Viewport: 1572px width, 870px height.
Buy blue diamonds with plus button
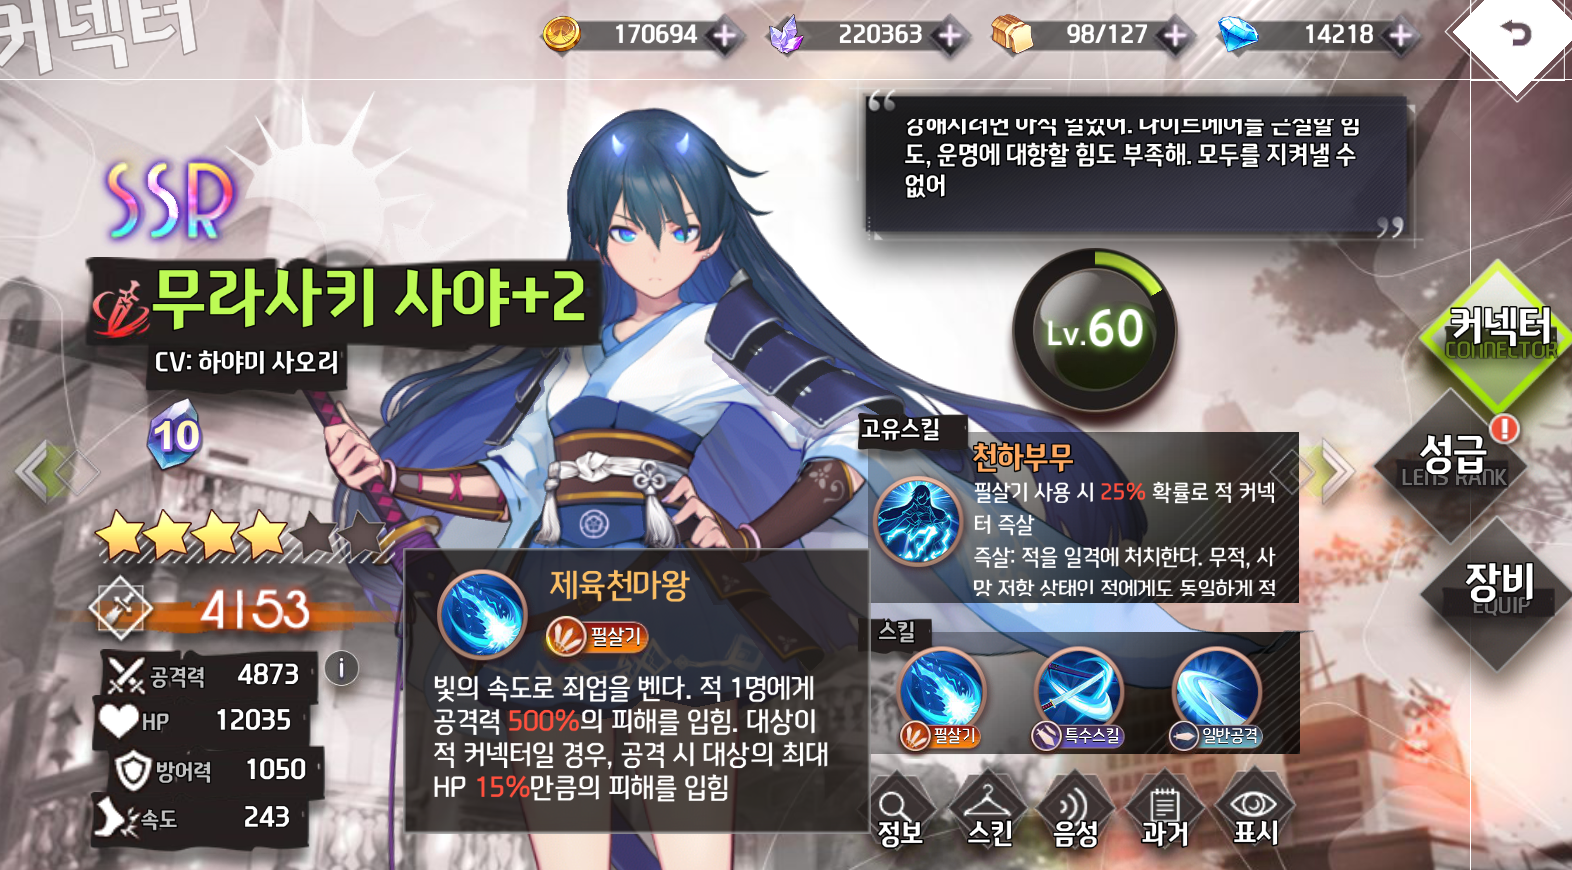click(1402, 36)
